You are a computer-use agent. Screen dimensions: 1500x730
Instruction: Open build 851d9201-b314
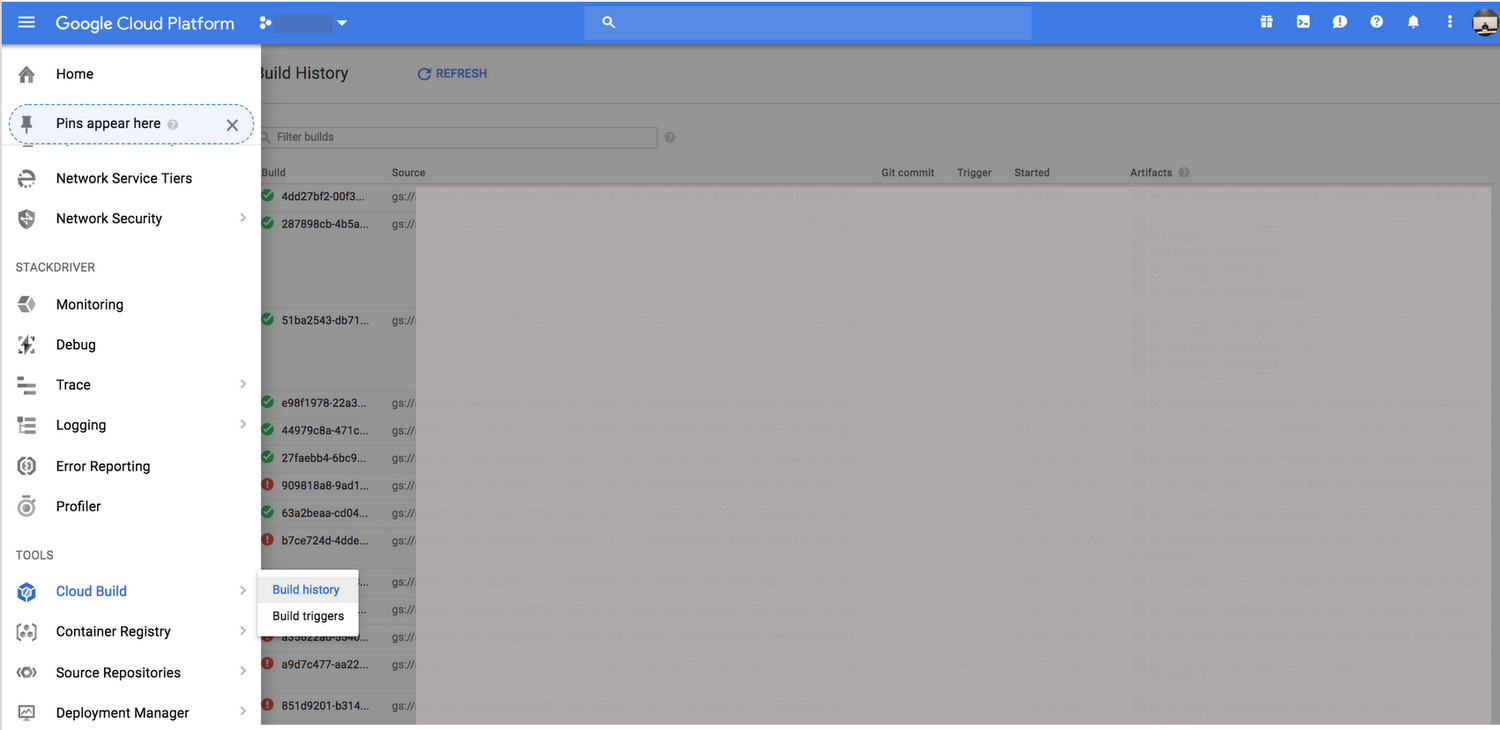[x=325, y=705]
